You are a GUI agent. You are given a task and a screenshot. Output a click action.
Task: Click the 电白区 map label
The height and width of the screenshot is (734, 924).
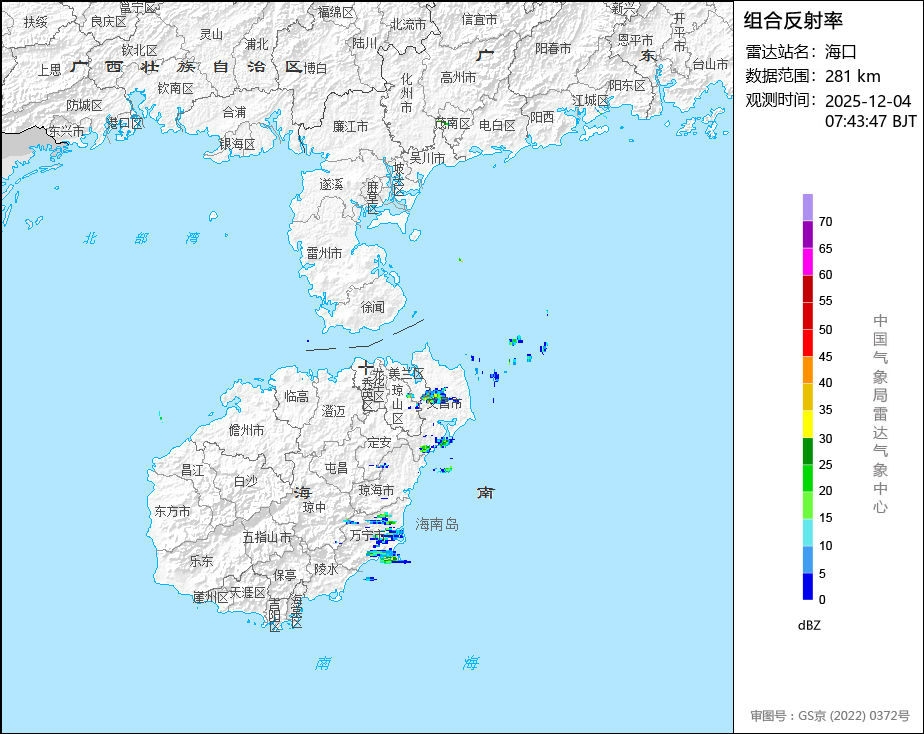click(497, 125)
